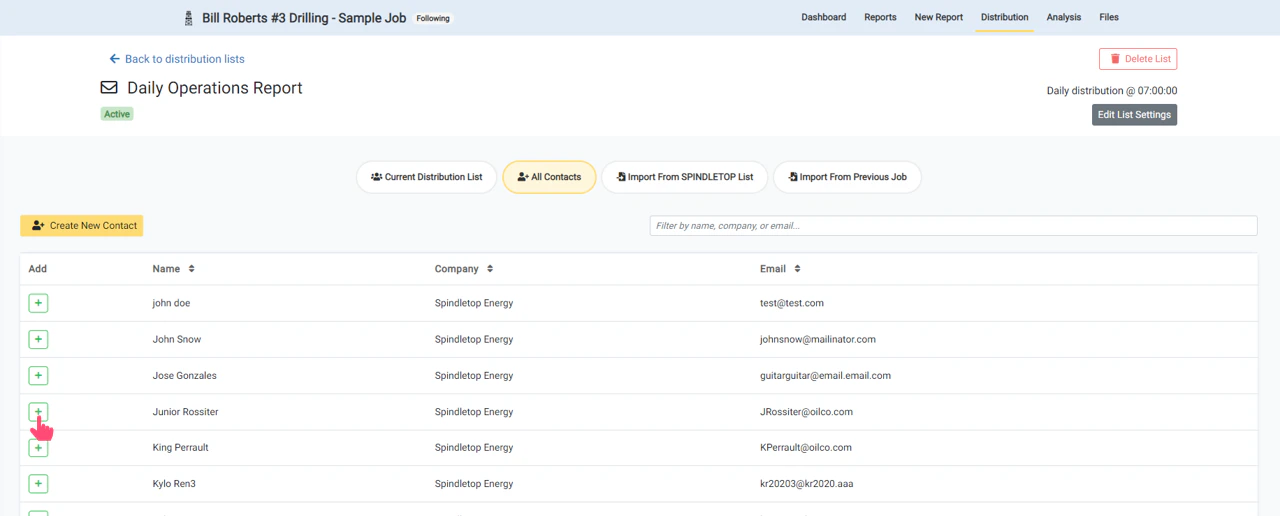1280x516 pixels.
Task: Click the job title Bill Roberts #3 Drilling
Action: coord(304,18)
